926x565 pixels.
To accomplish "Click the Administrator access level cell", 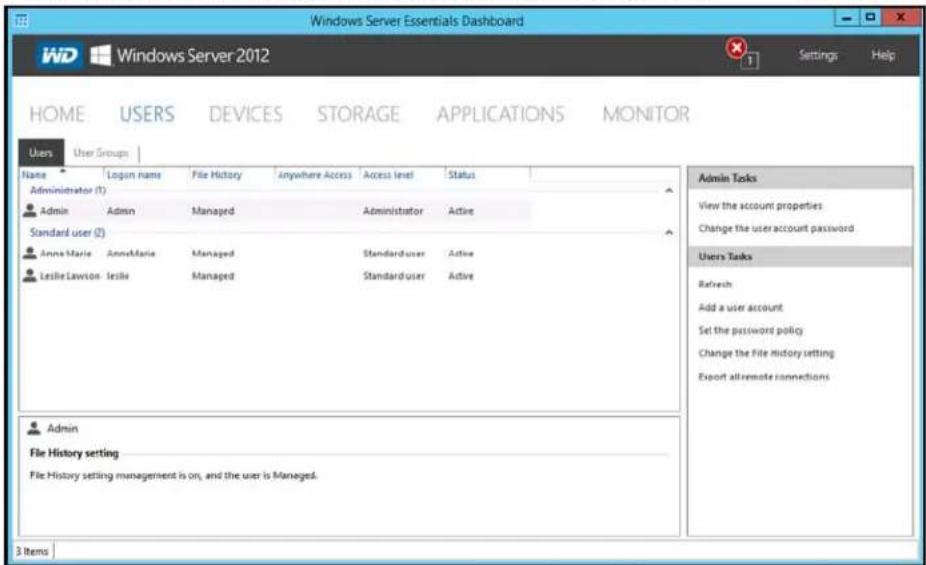I will tap(393, 211).
